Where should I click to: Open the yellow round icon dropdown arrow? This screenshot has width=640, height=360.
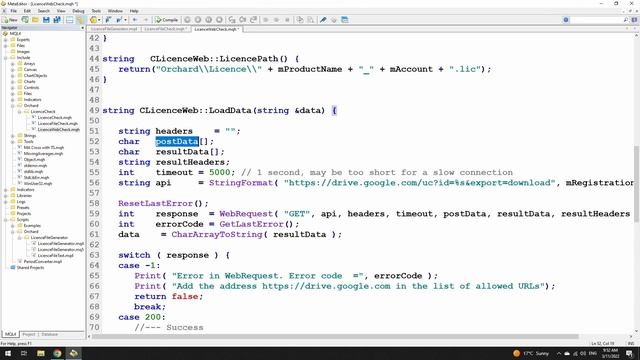click(100, 20)
